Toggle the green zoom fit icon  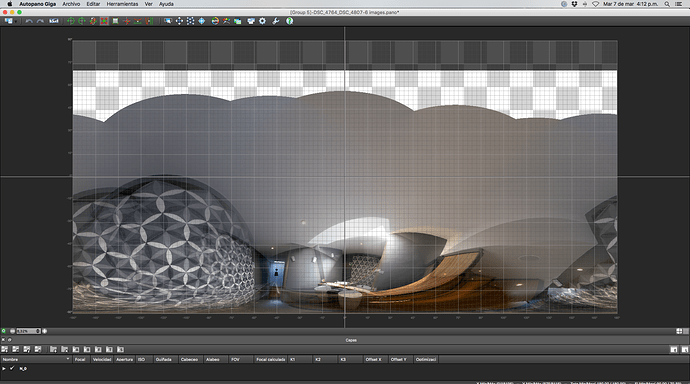pyautogui.click(x=4, y=331)
